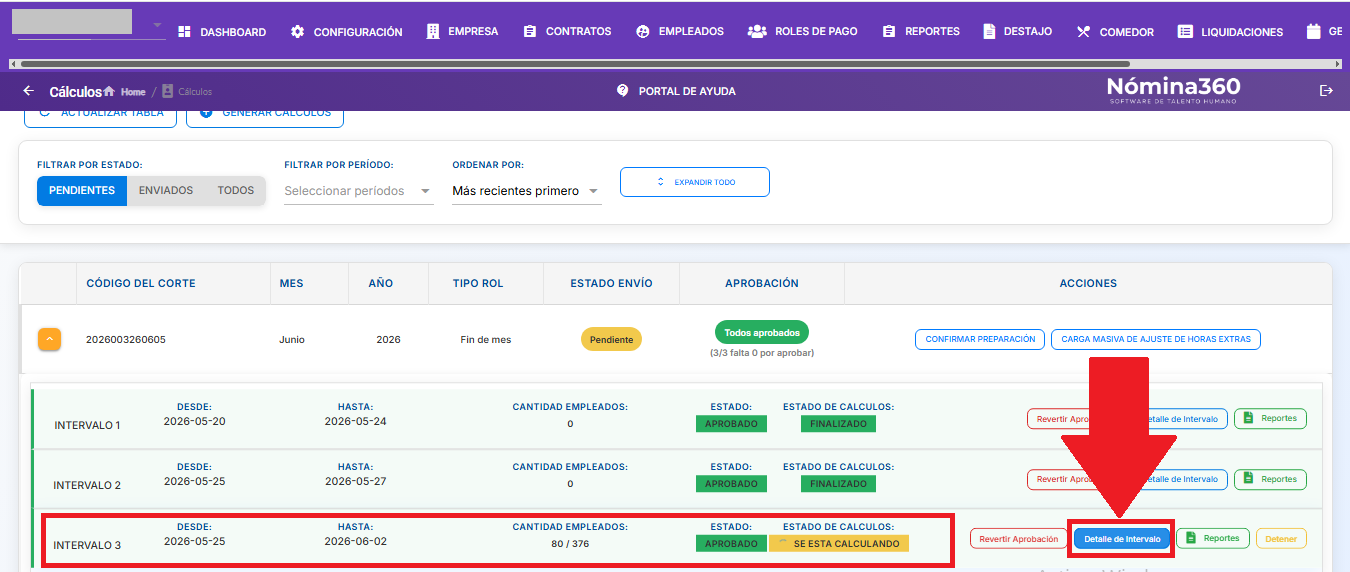Screen dimensions: 1350x572
Task: Click the back arrow beside Cálculos
Action: point(28,91)
